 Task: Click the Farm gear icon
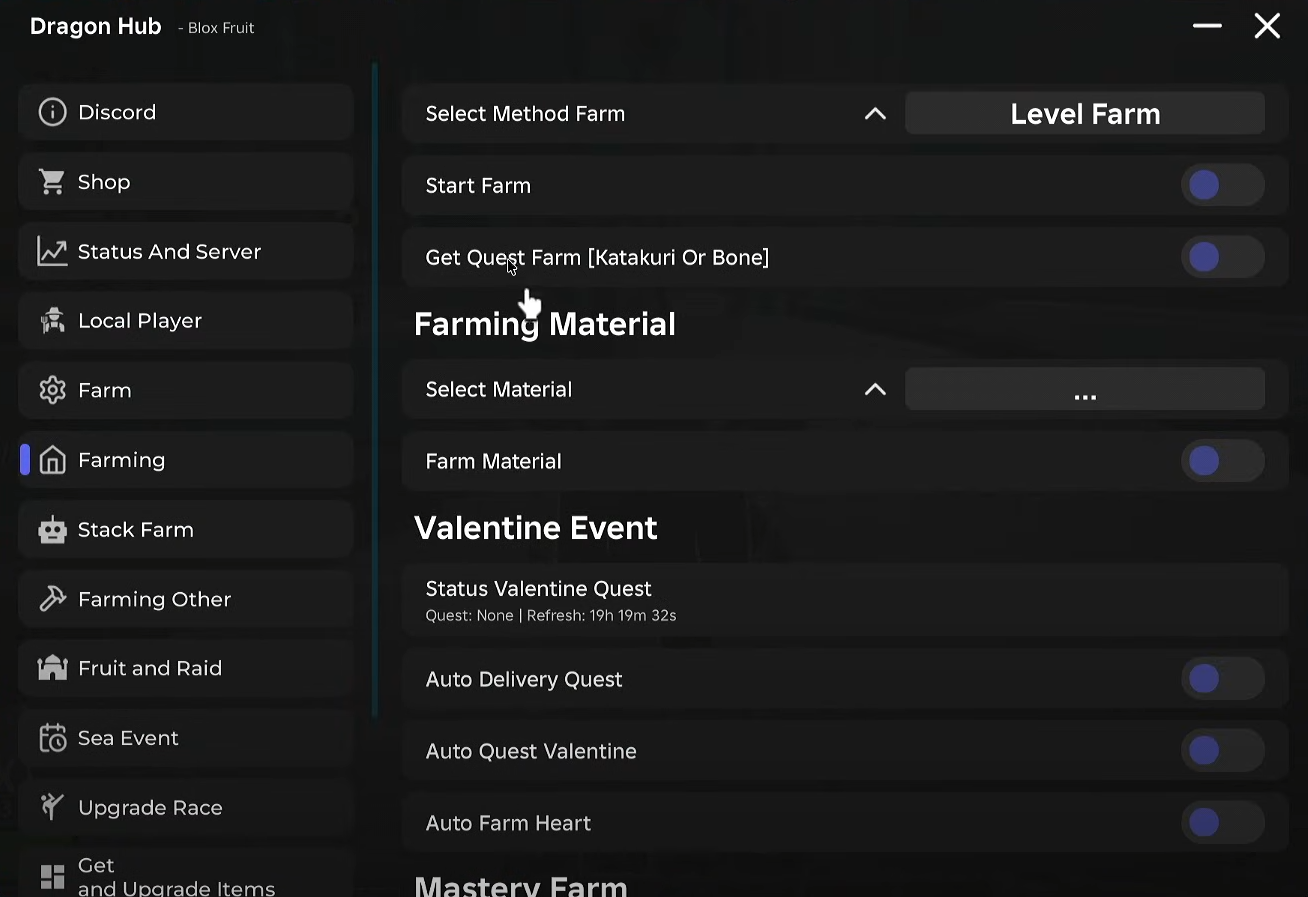52,390
